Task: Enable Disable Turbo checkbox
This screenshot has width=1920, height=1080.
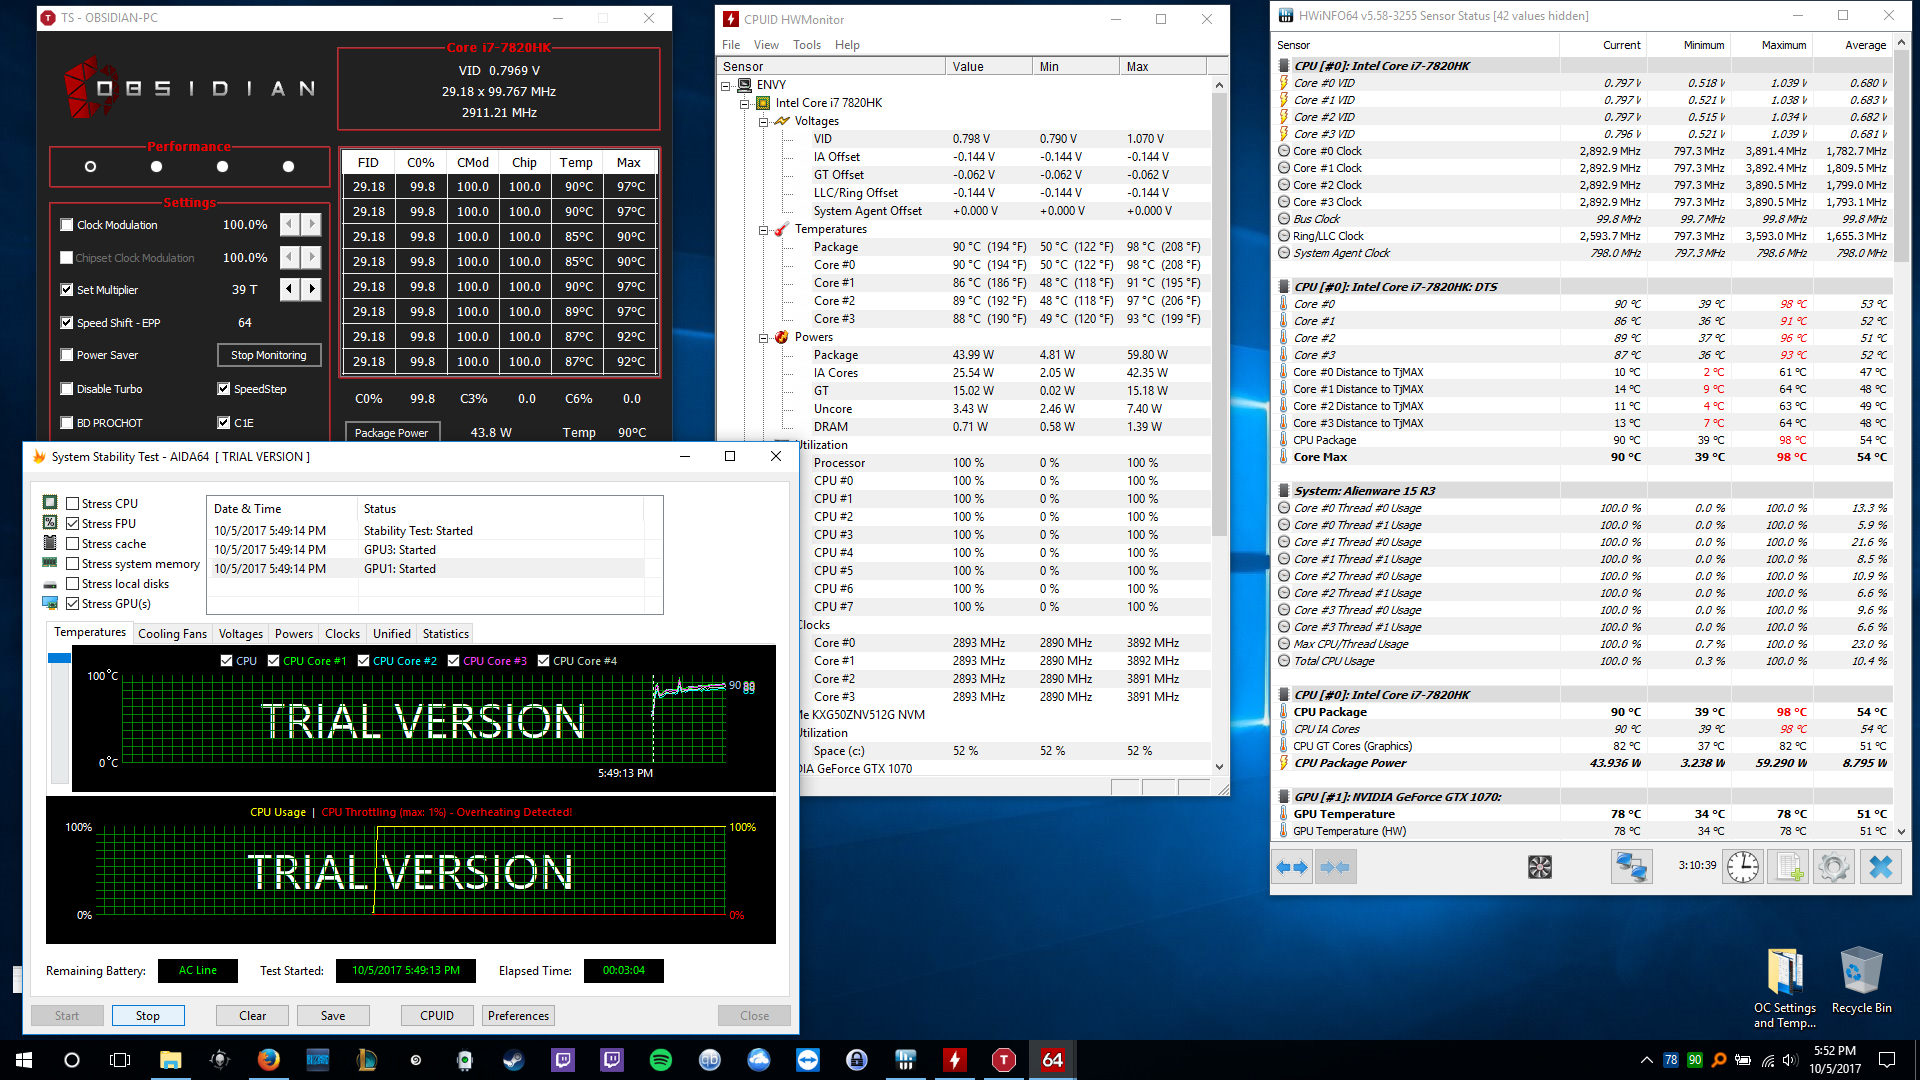Action: coord(67,389)
